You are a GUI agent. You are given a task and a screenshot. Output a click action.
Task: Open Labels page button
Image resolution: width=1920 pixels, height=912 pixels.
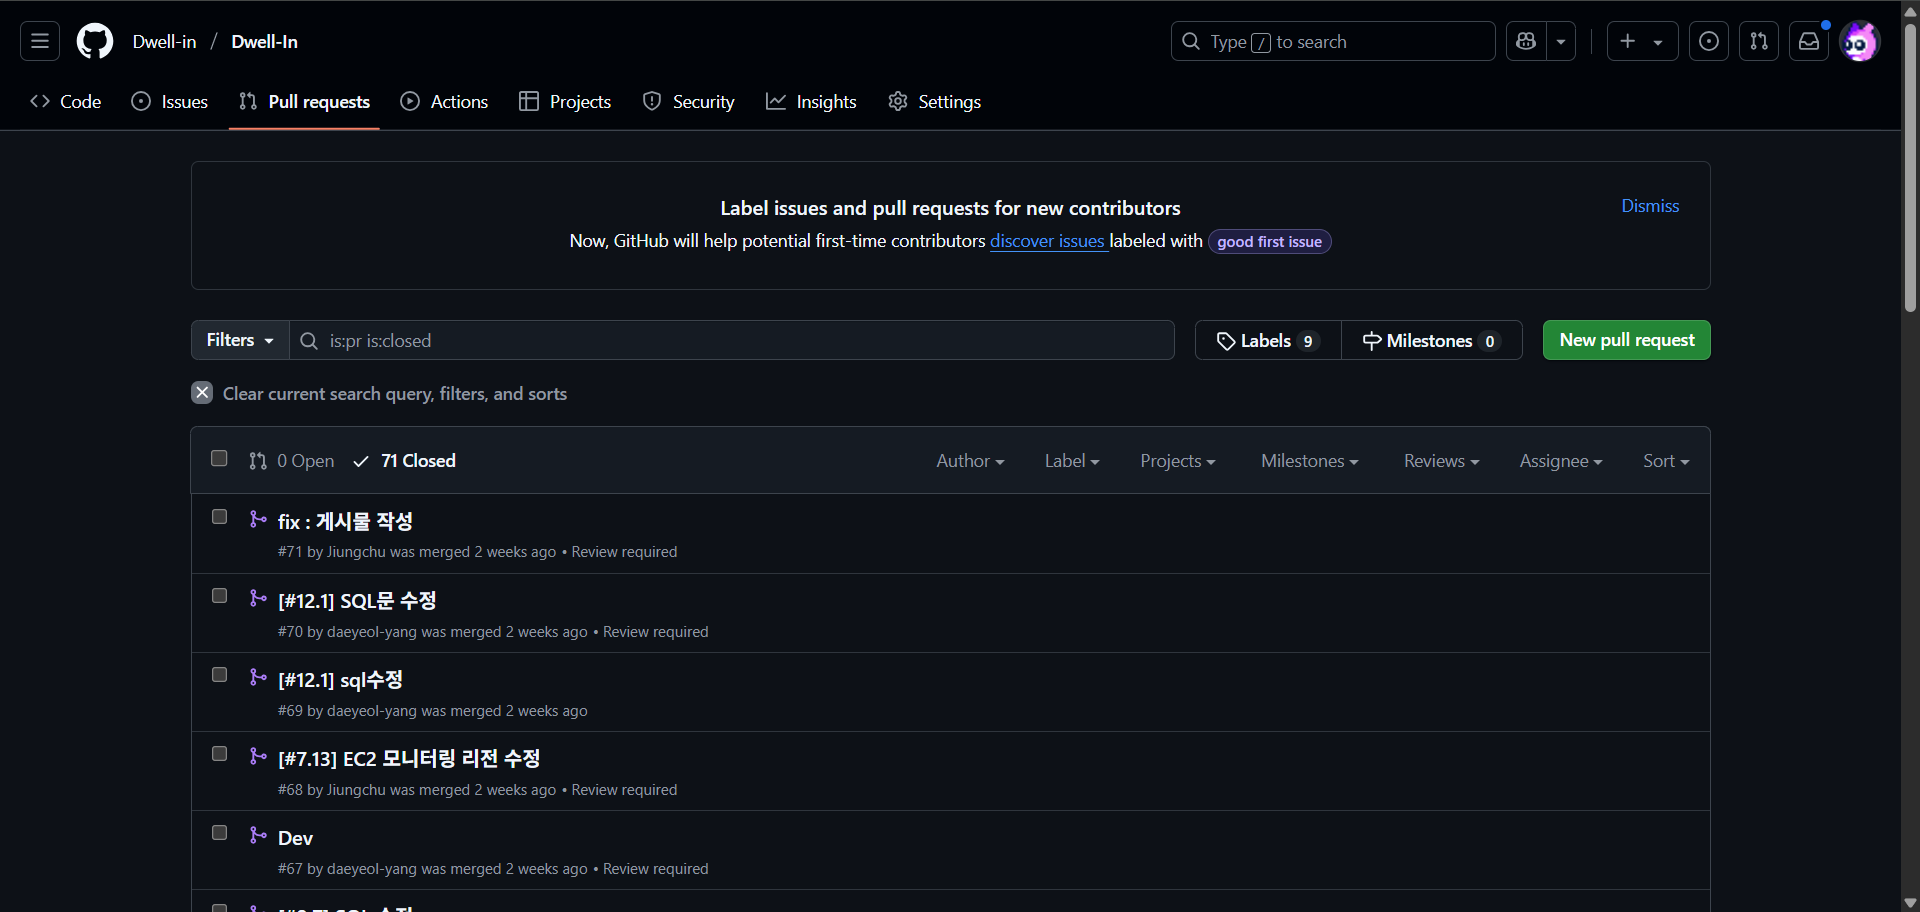coord(1268,340)
